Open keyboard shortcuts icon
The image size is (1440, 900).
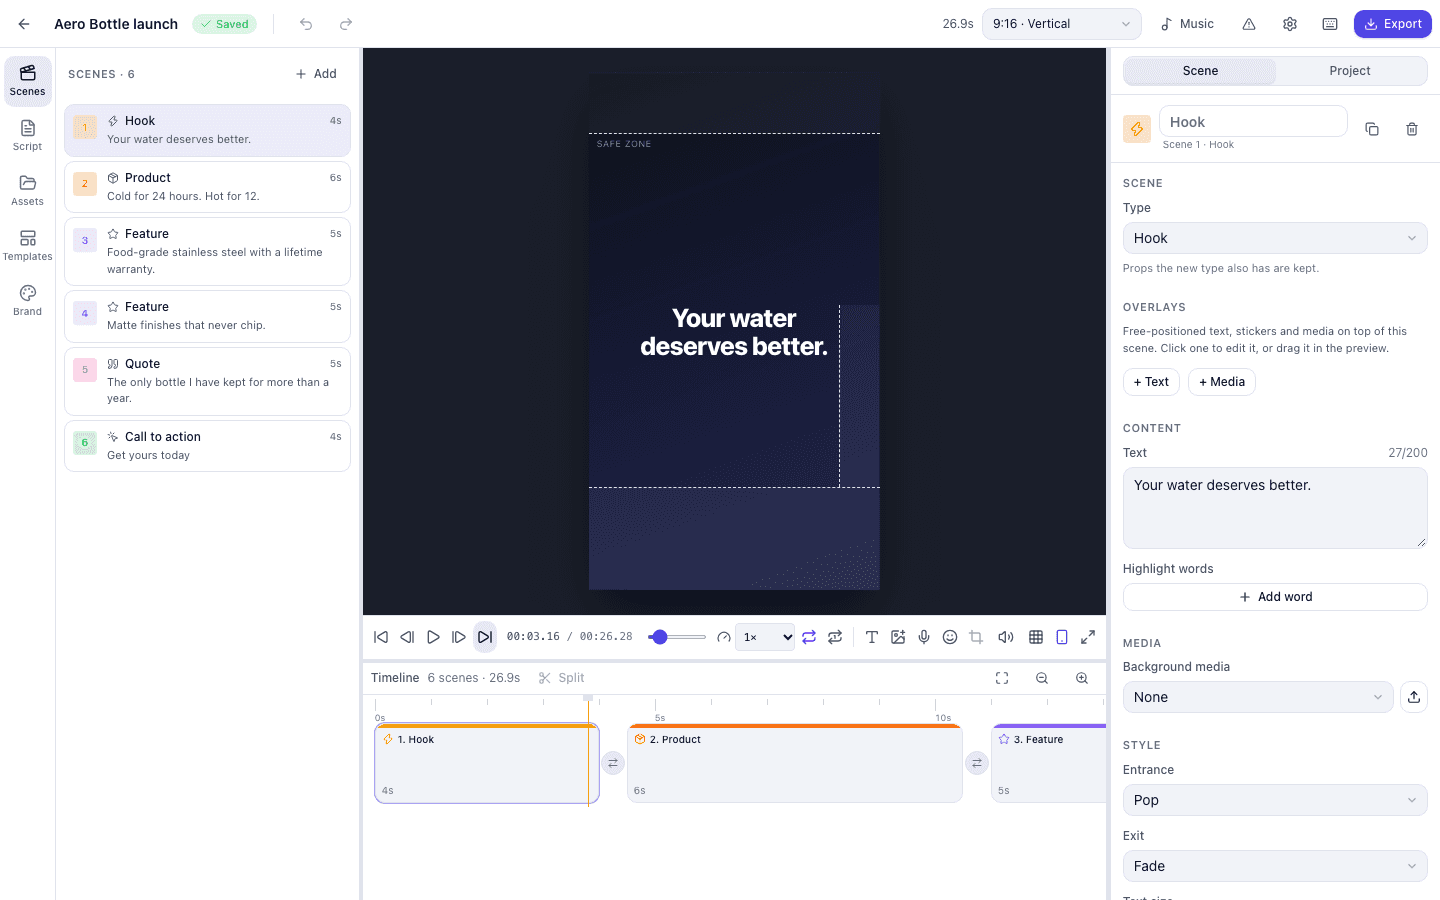[1330, 24]
